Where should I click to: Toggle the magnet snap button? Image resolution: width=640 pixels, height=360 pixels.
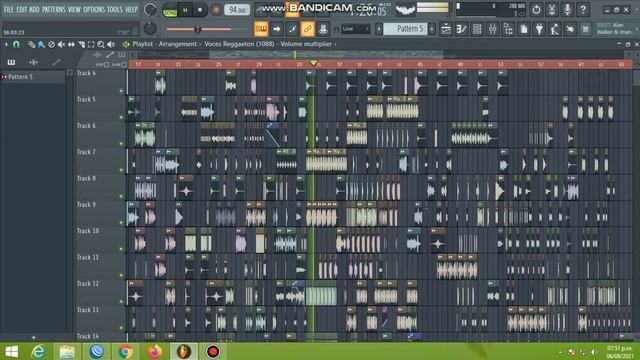tap(16, 44)
